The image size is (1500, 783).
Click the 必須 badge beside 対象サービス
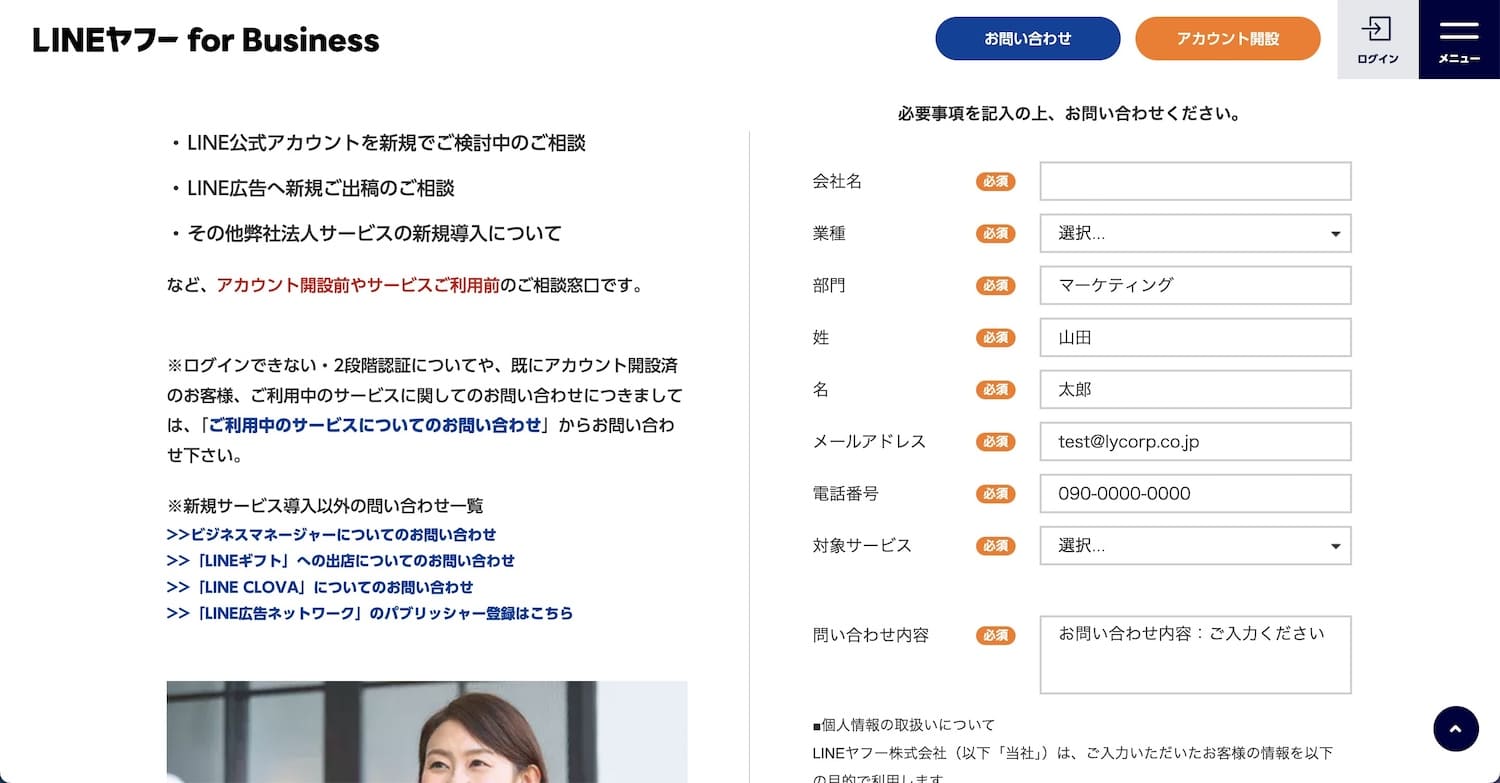(x=995, y=545)
